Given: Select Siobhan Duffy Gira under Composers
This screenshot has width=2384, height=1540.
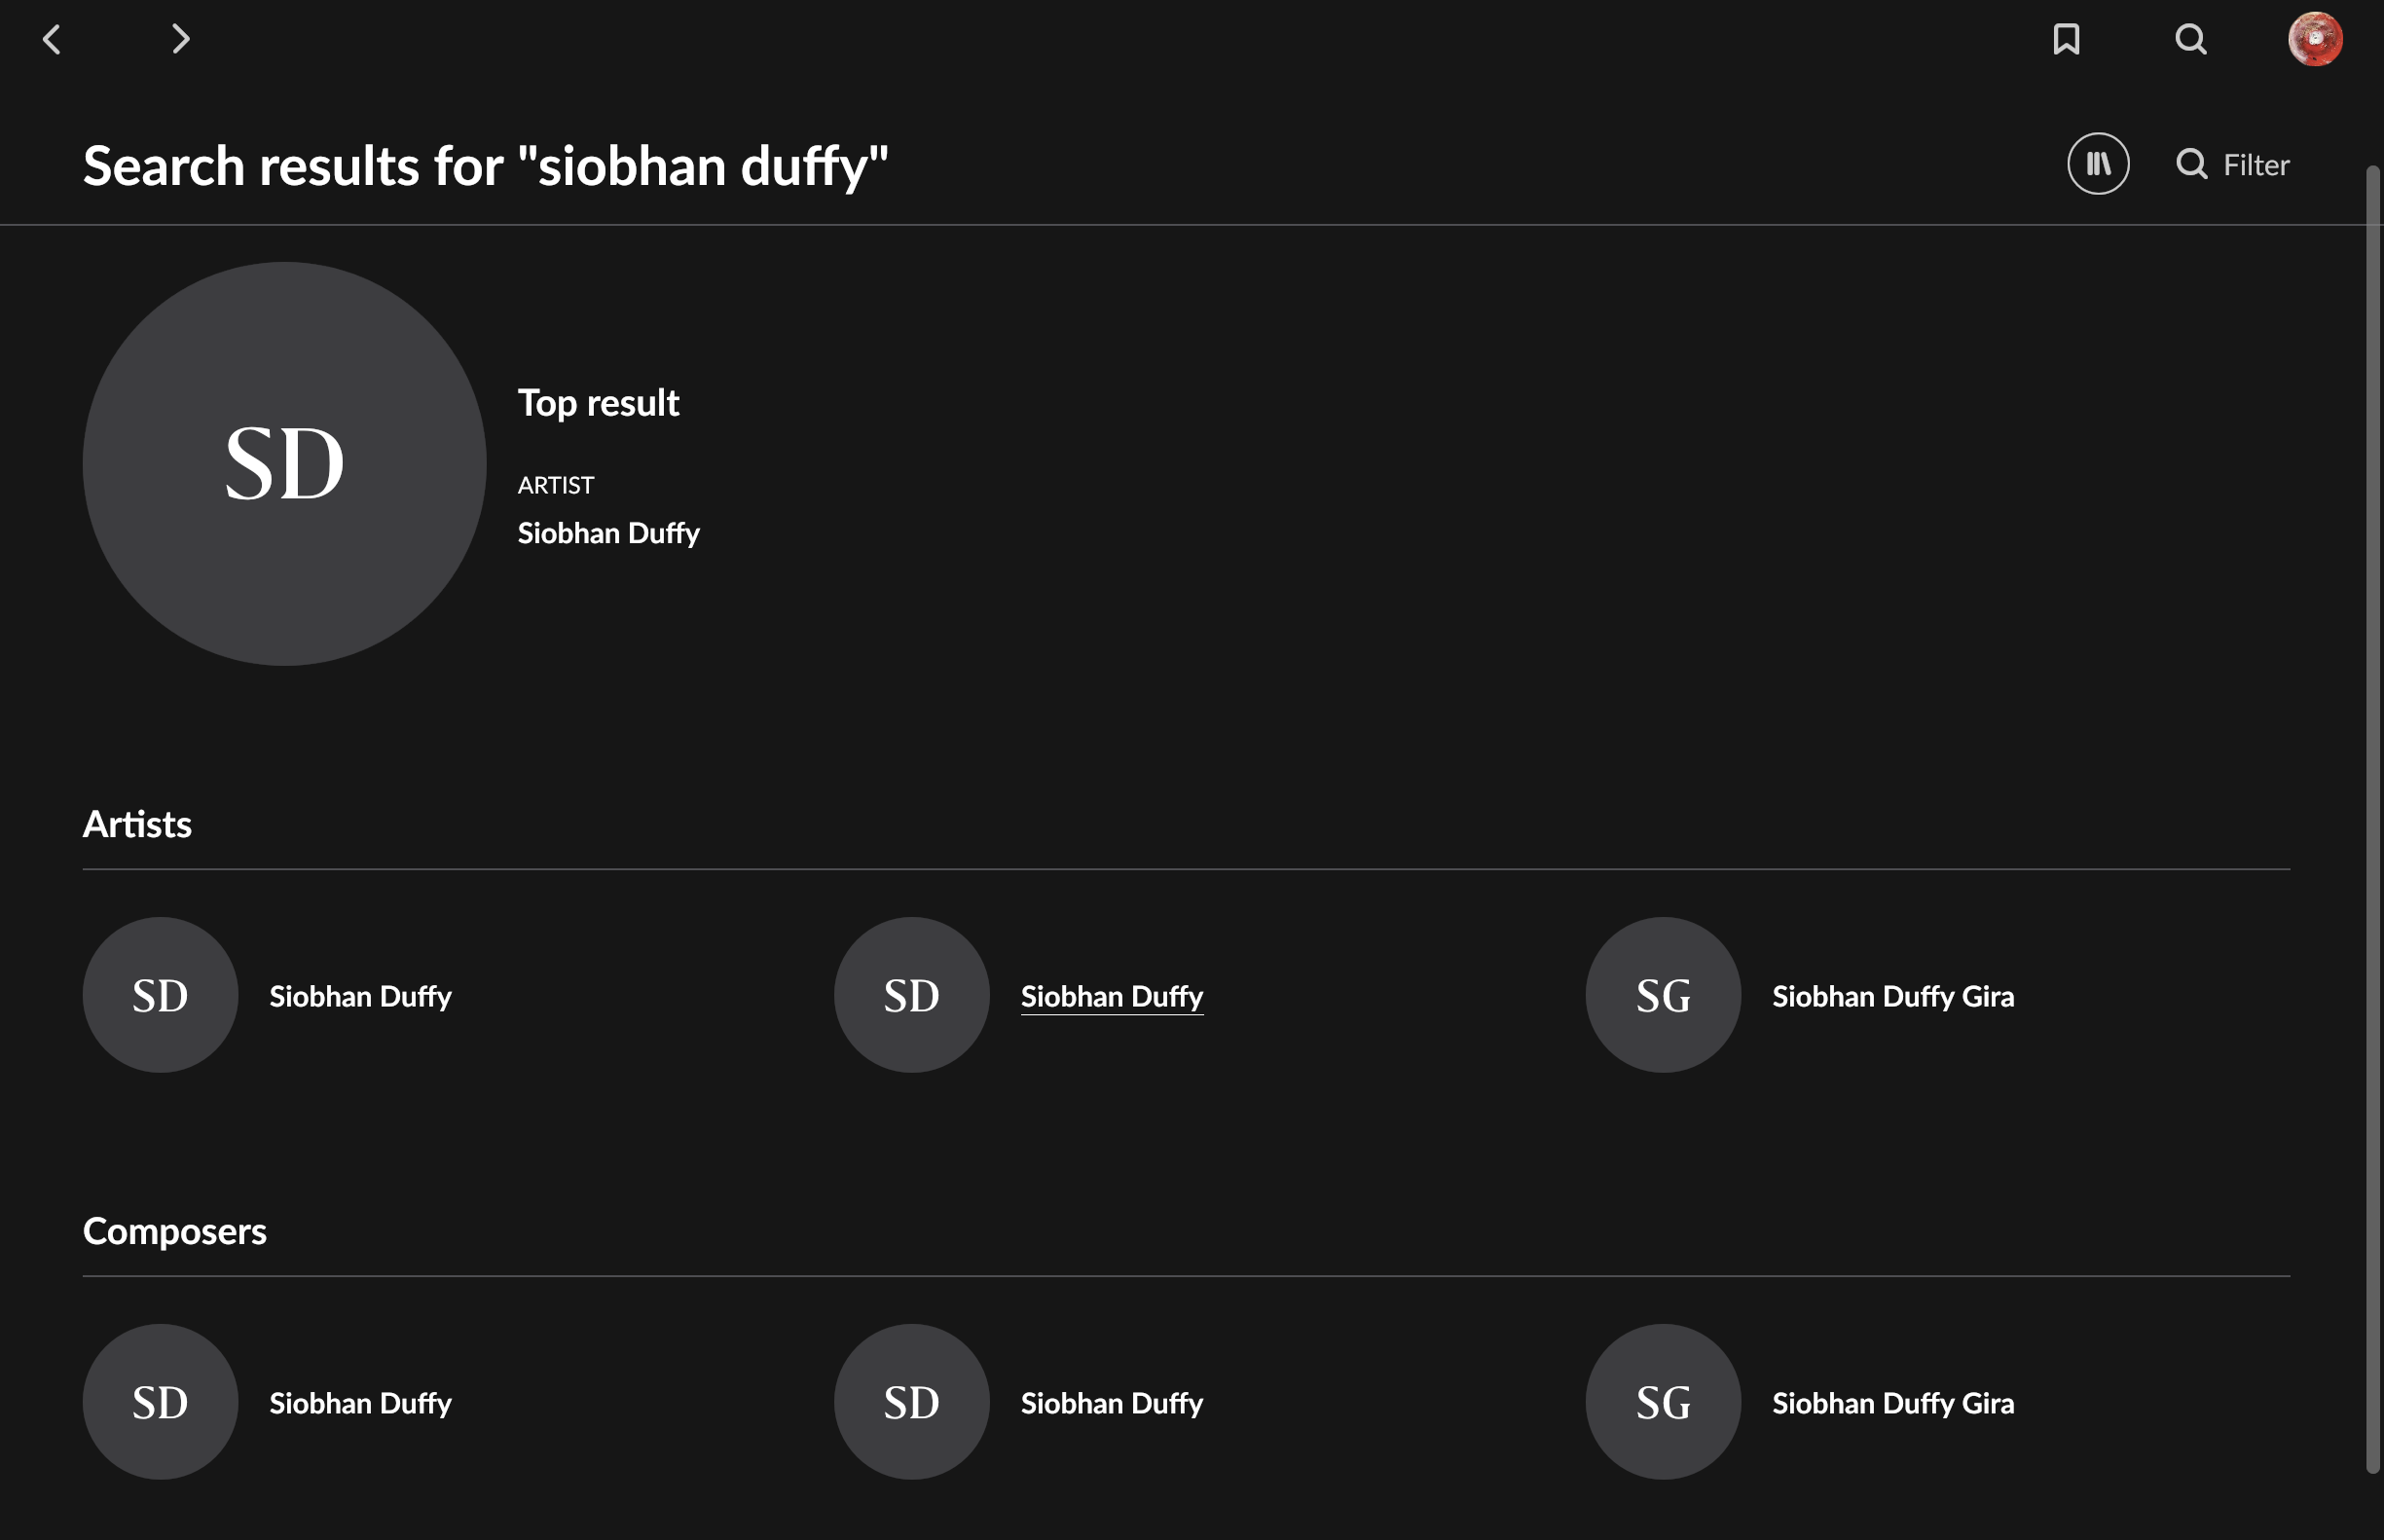Looking at the screenshot, I should pos(1893,1403).
